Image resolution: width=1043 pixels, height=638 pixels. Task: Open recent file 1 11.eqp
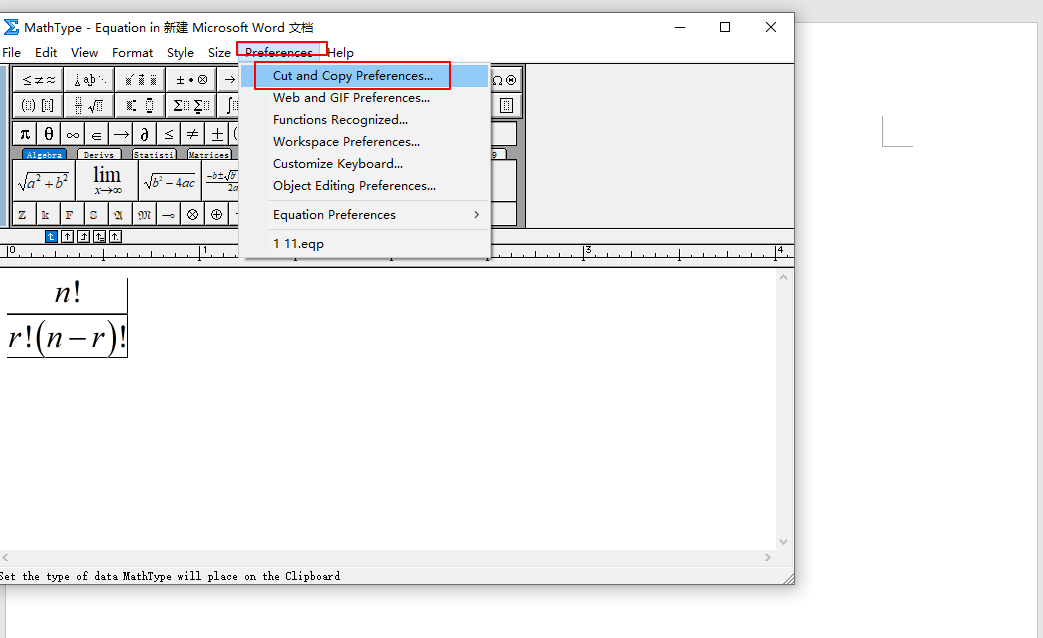(x=298, y=243)
